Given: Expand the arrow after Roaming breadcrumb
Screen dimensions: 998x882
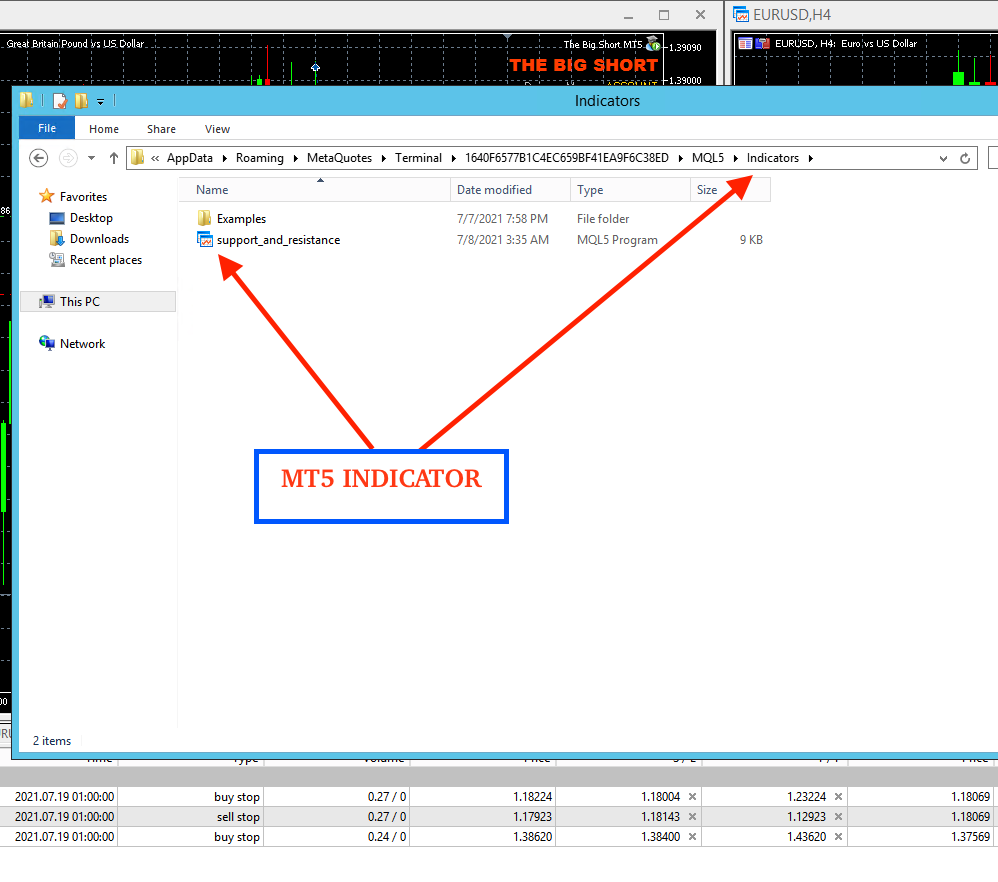Looking at the screenshot, I should pyautogui.click(x=295, y=158).
